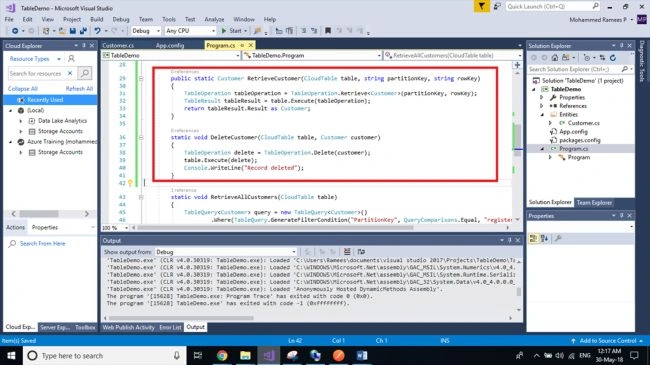Click the split editor icon above scrollbar

click(517, 65)
